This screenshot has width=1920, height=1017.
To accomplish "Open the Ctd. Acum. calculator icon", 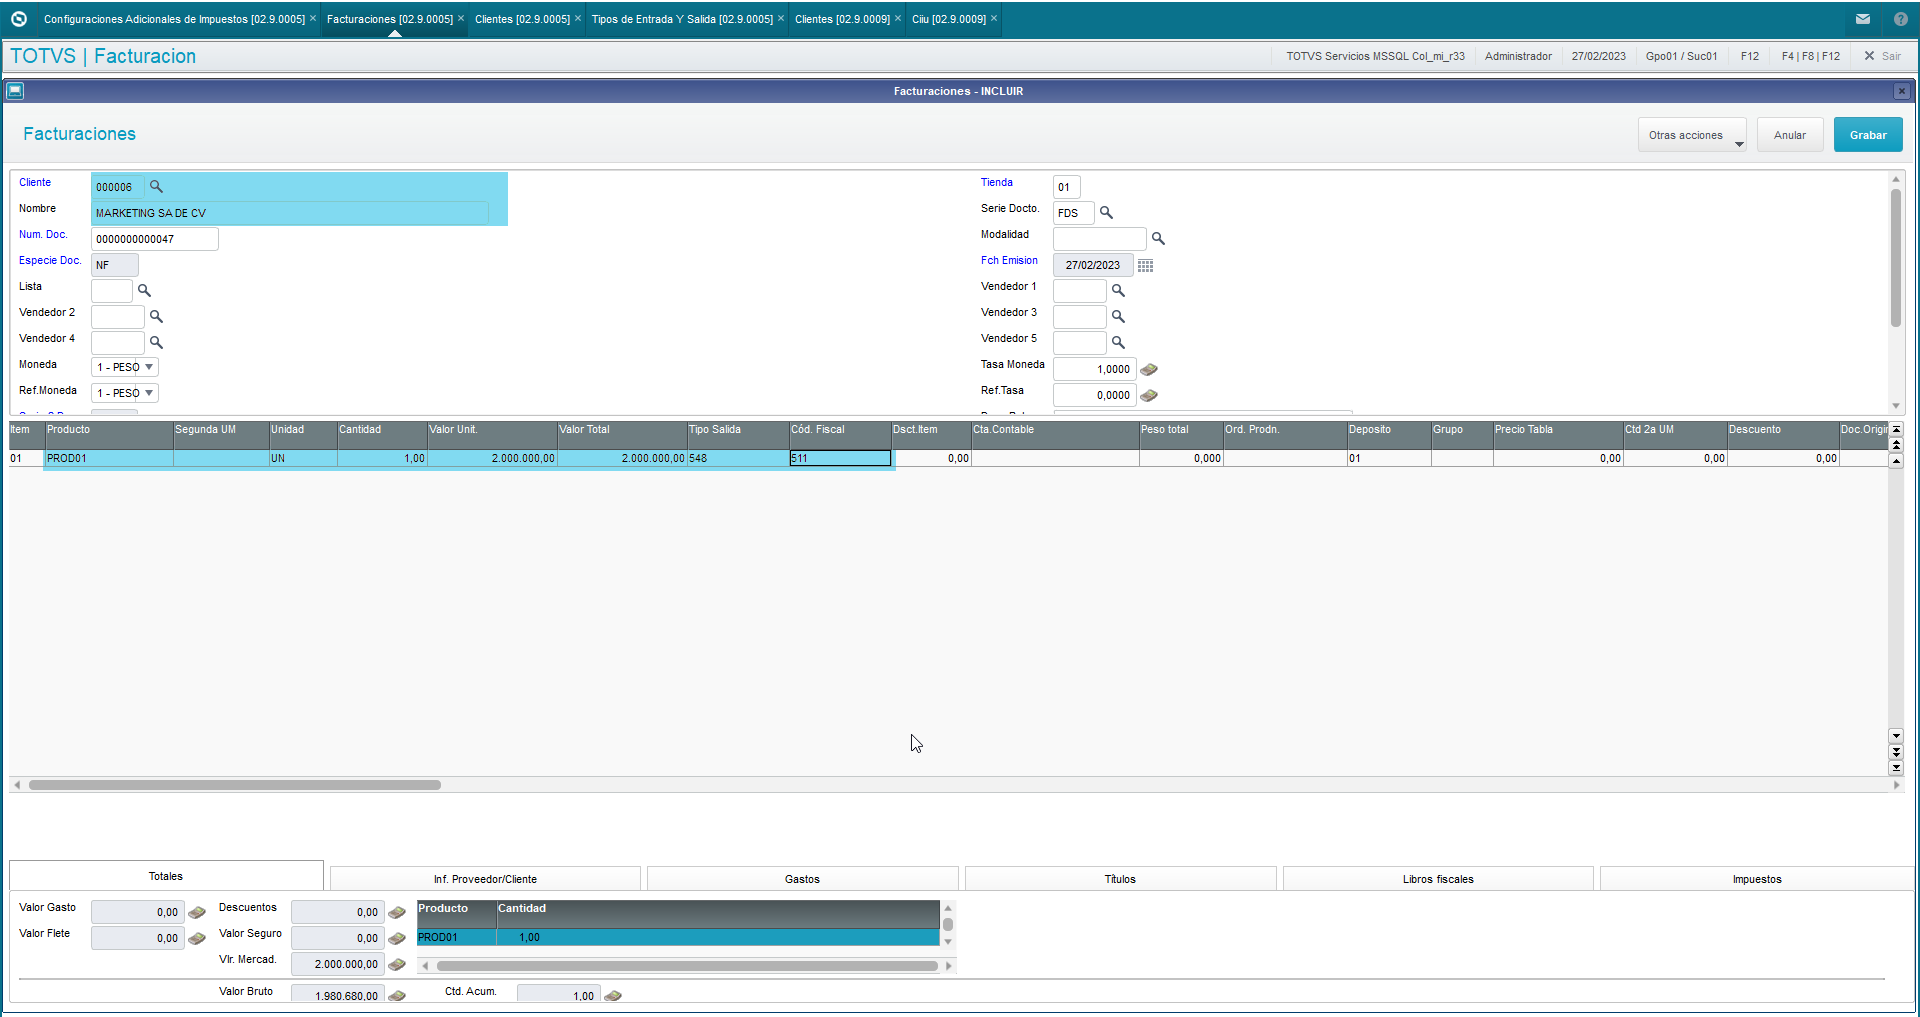I will pos(613,996).
